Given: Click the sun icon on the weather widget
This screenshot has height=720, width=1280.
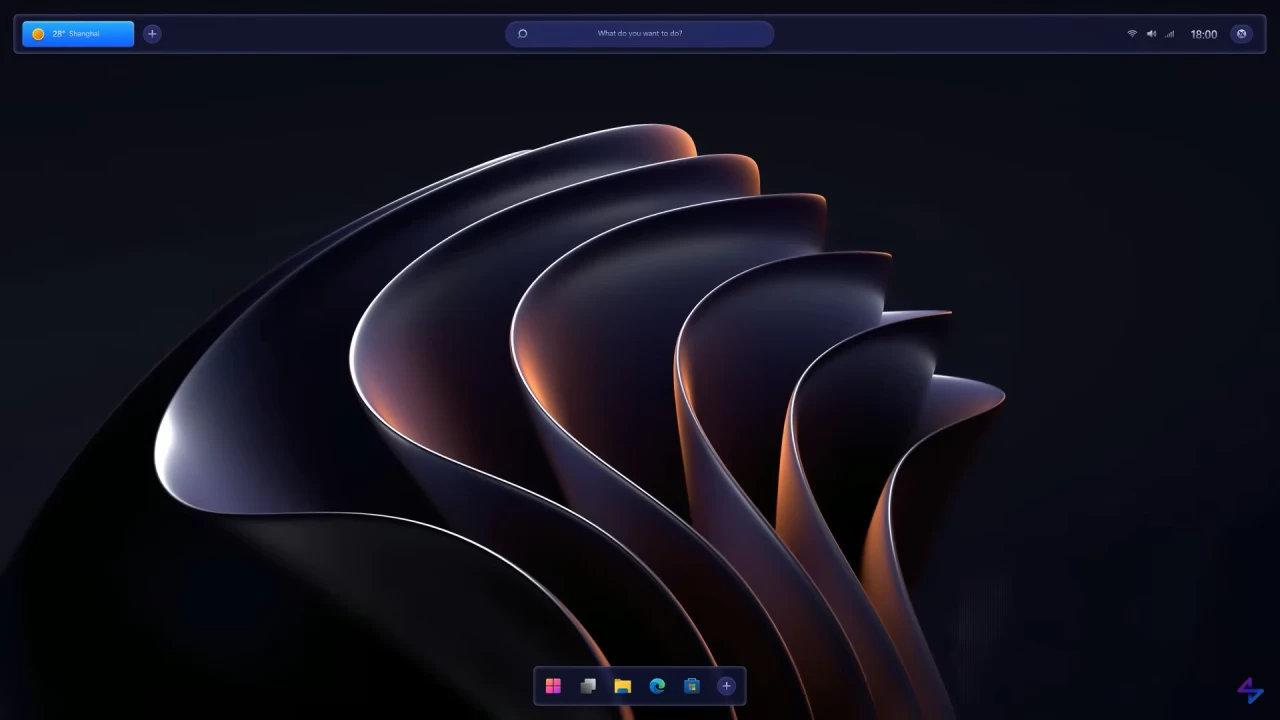Looking at the screenshot, I should click(x=38, y=33).
